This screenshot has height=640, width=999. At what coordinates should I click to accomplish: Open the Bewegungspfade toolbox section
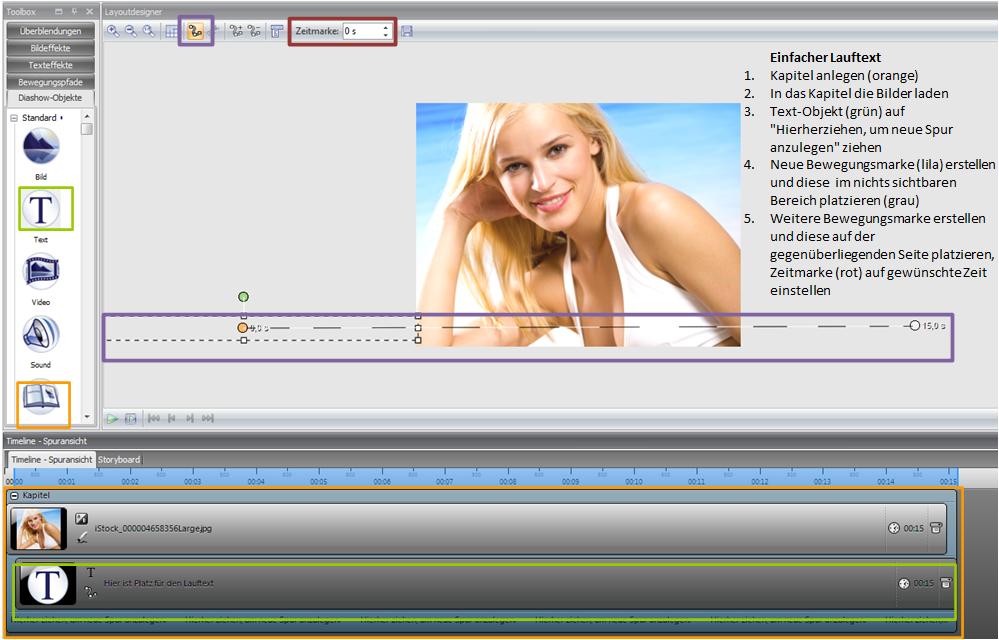(50, 82)
